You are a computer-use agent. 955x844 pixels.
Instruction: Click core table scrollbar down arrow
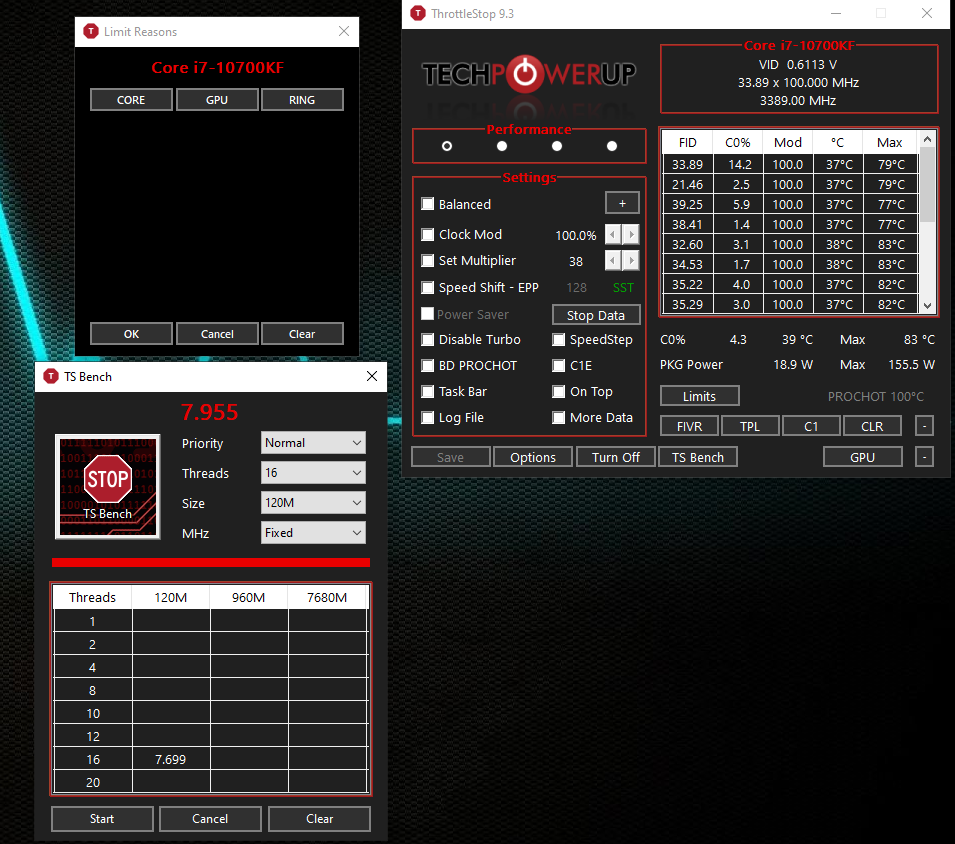coord(927,306)
